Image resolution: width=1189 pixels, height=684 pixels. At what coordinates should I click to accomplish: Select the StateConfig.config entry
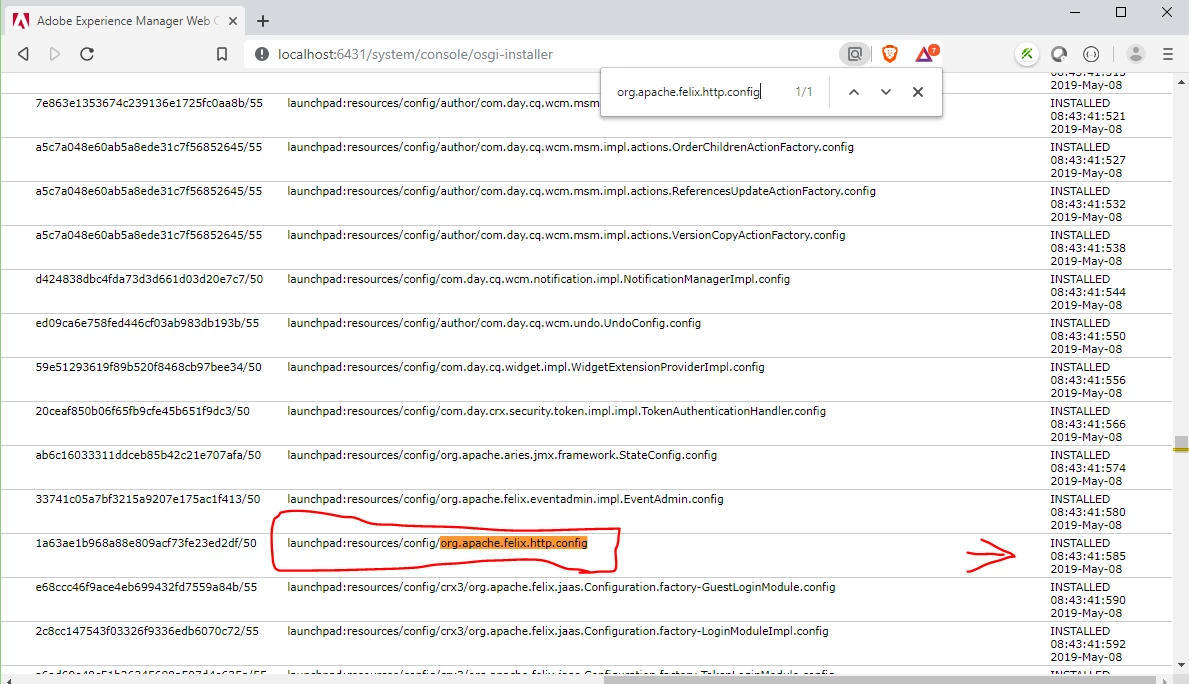coord(502,455)
